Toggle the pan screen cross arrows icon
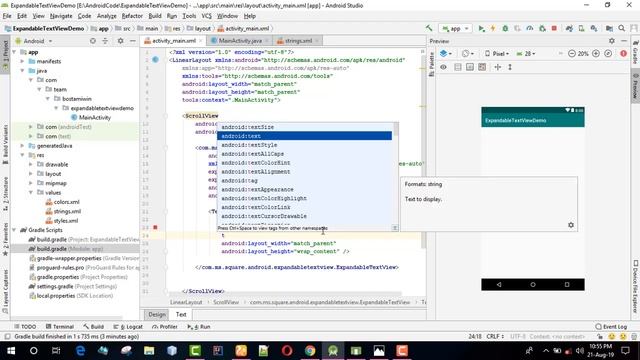640x360 pixels. tap(498, 67)
